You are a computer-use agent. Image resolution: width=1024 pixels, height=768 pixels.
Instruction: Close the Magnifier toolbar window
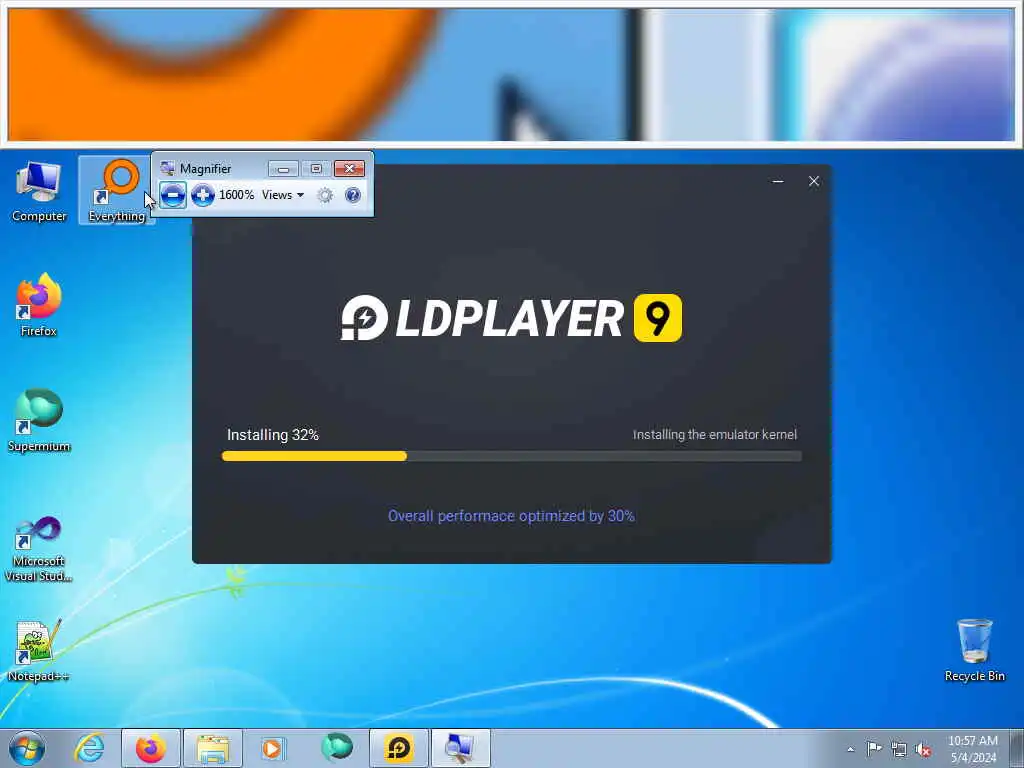[349, 169]
